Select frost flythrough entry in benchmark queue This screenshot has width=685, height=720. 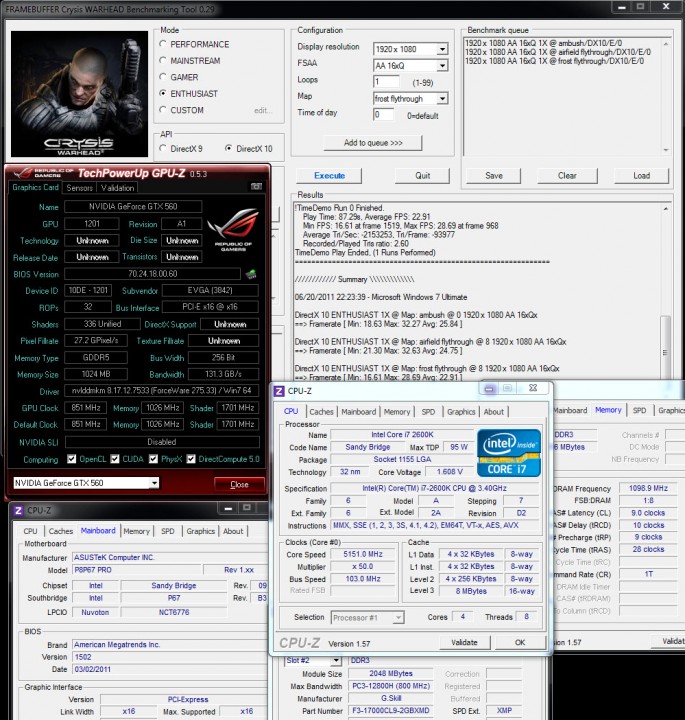pyautogui.click(x=554, y=61)
